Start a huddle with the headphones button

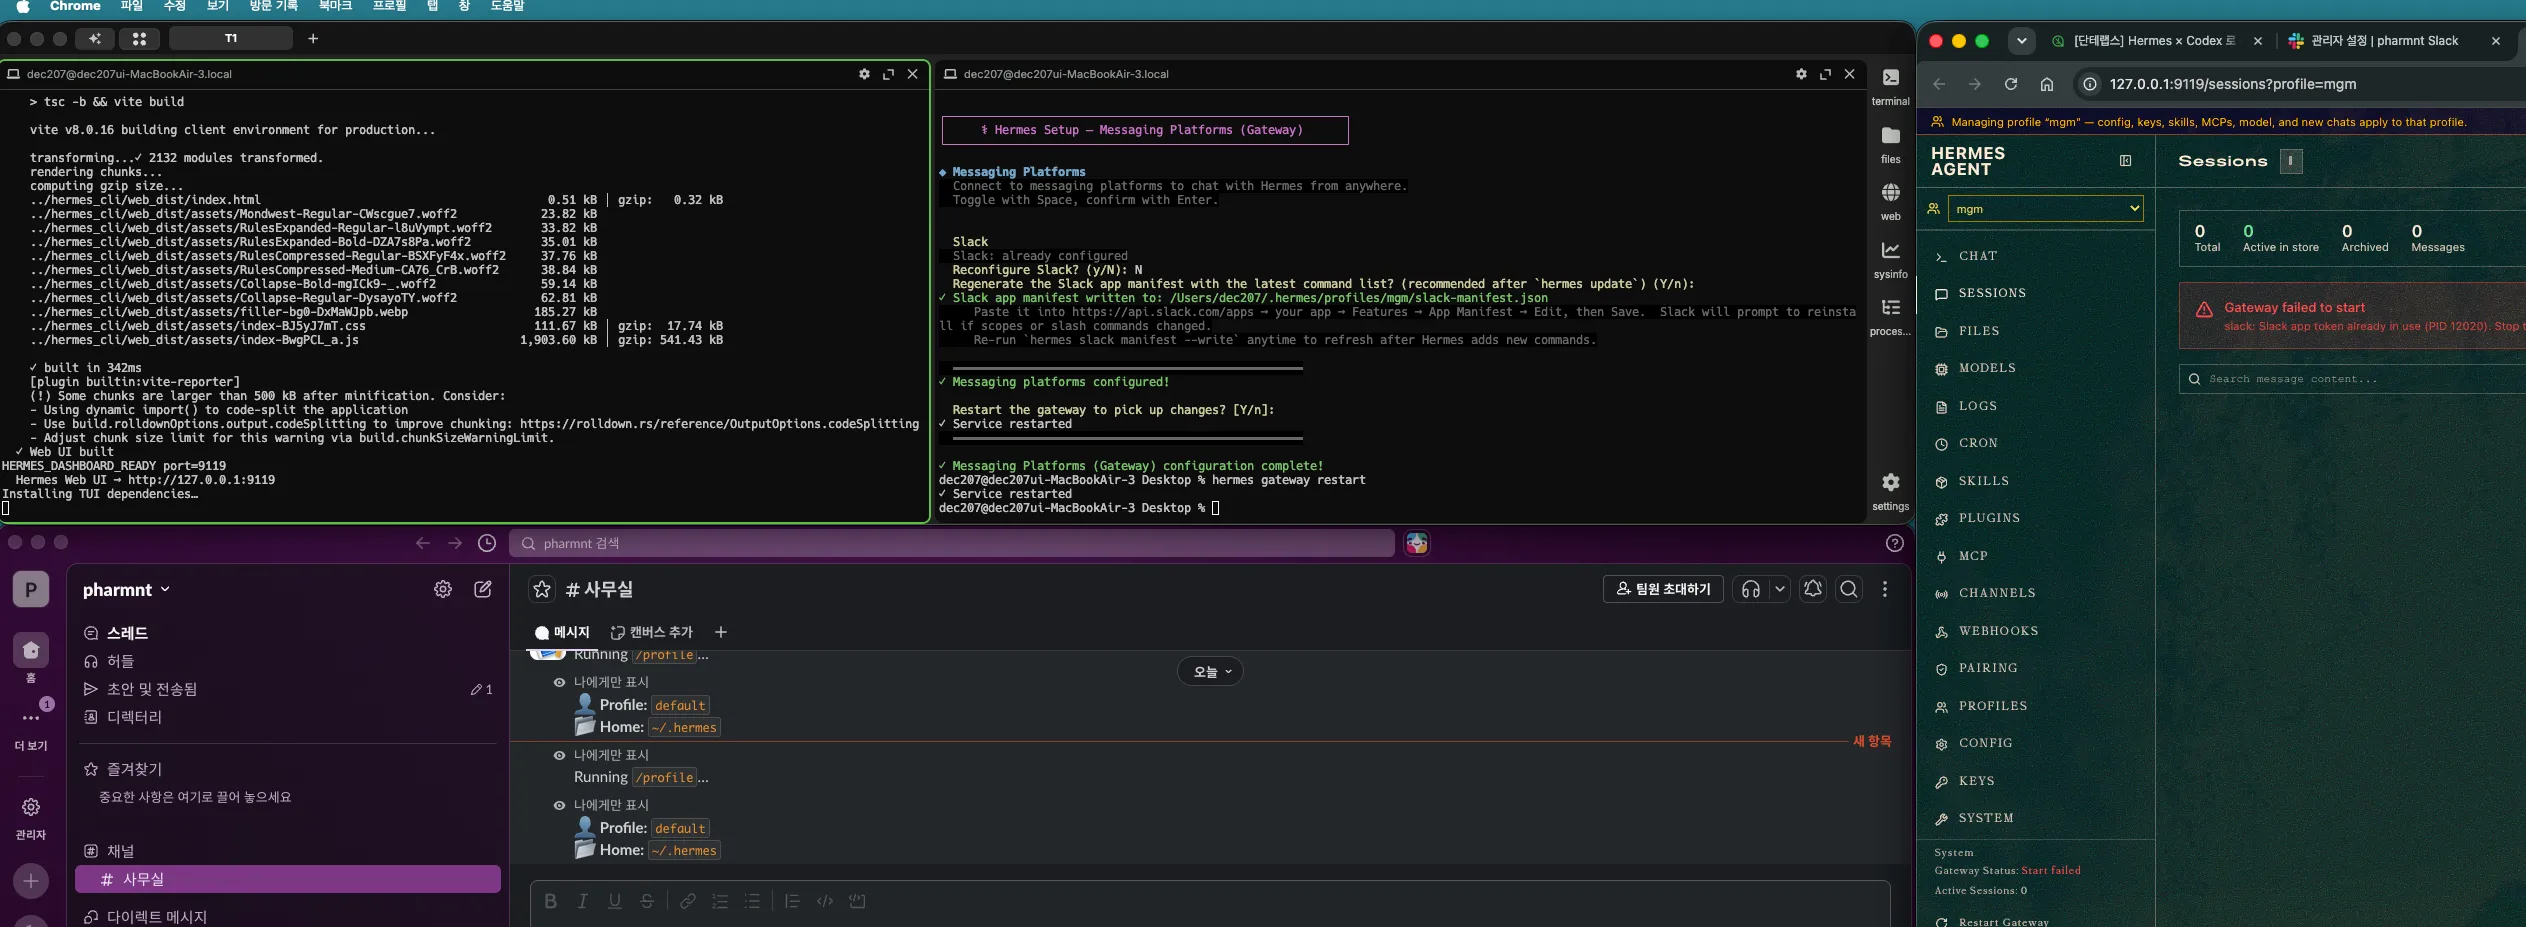[x=1750, y=589]
